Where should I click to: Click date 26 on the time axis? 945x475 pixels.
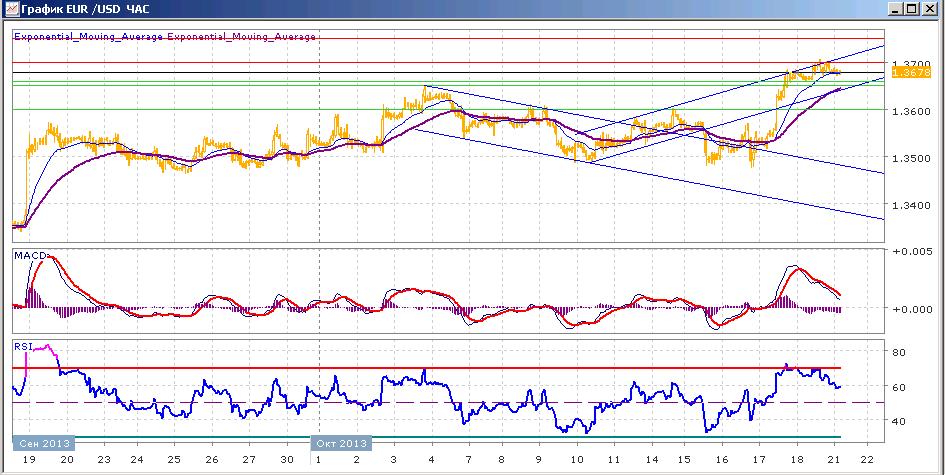(212, 459)
